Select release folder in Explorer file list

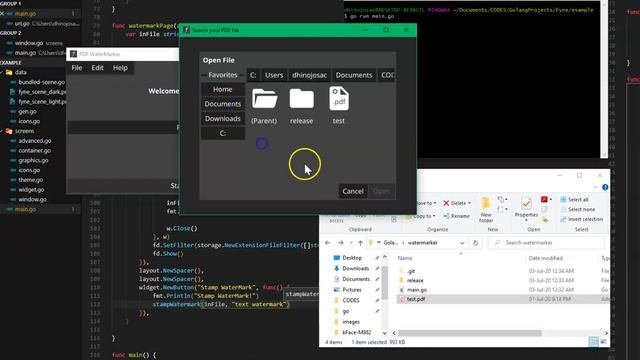411,280
